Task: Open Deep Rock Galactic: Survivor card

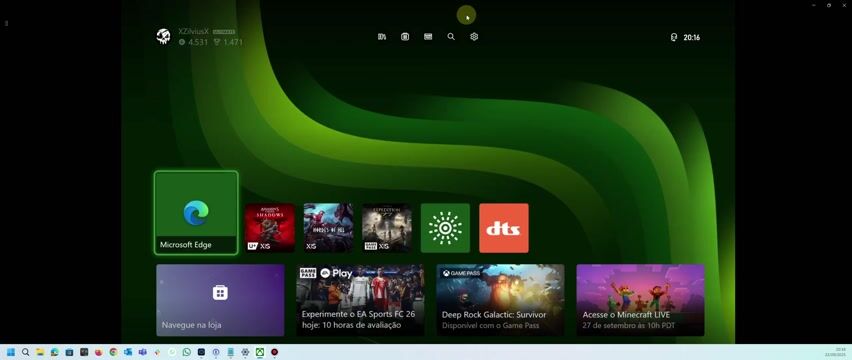Action: [500, 300]
